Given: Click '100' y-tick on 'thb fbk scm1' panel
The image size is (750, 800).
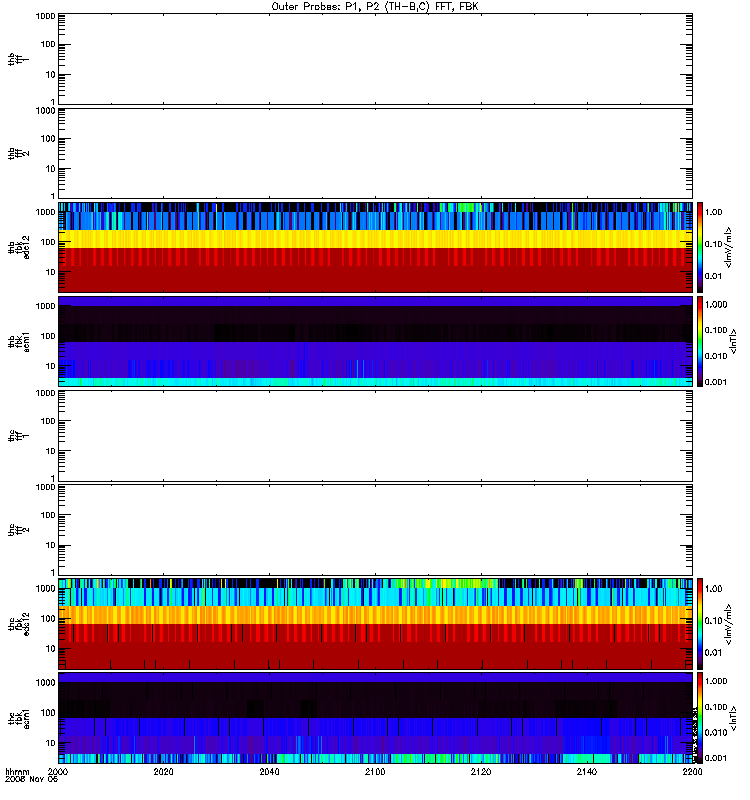Looking at the screenshot, I should point(48,336).
